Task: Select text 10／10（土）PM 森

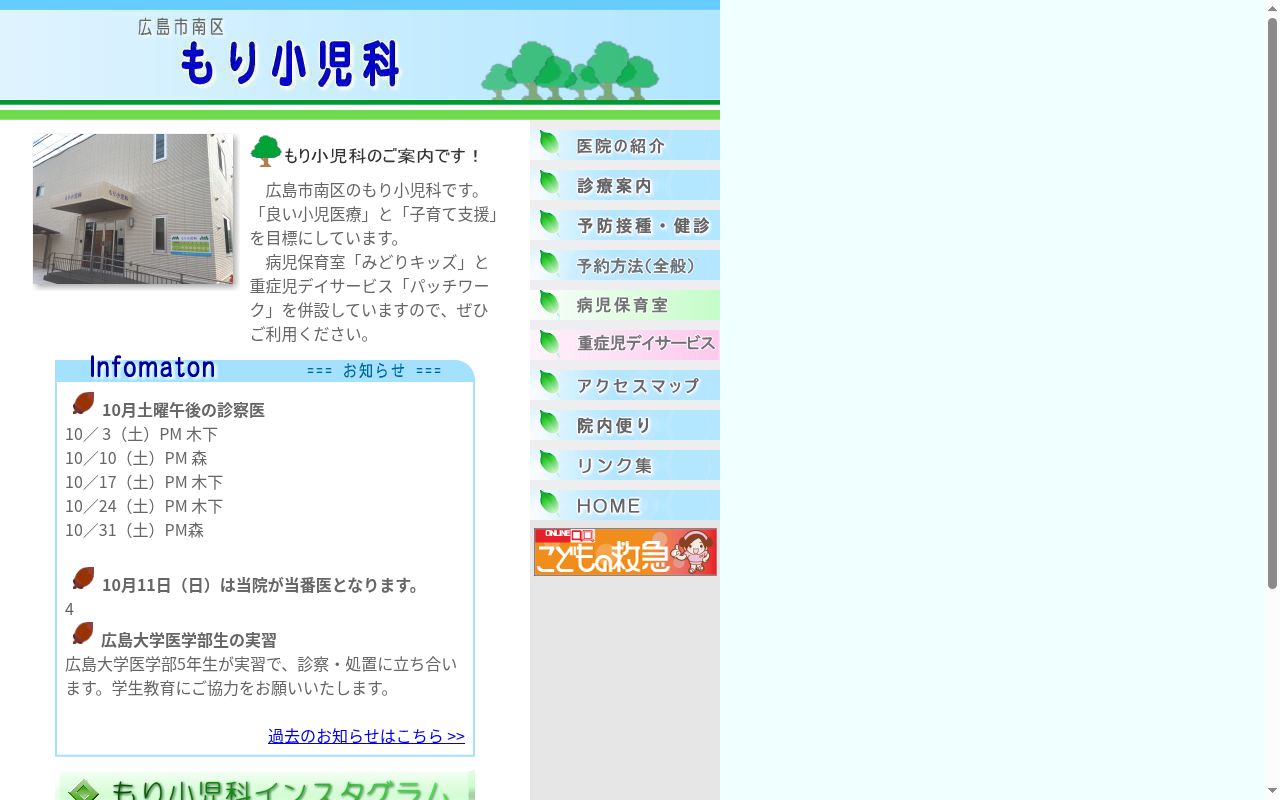Action: [x=136, y=458]
